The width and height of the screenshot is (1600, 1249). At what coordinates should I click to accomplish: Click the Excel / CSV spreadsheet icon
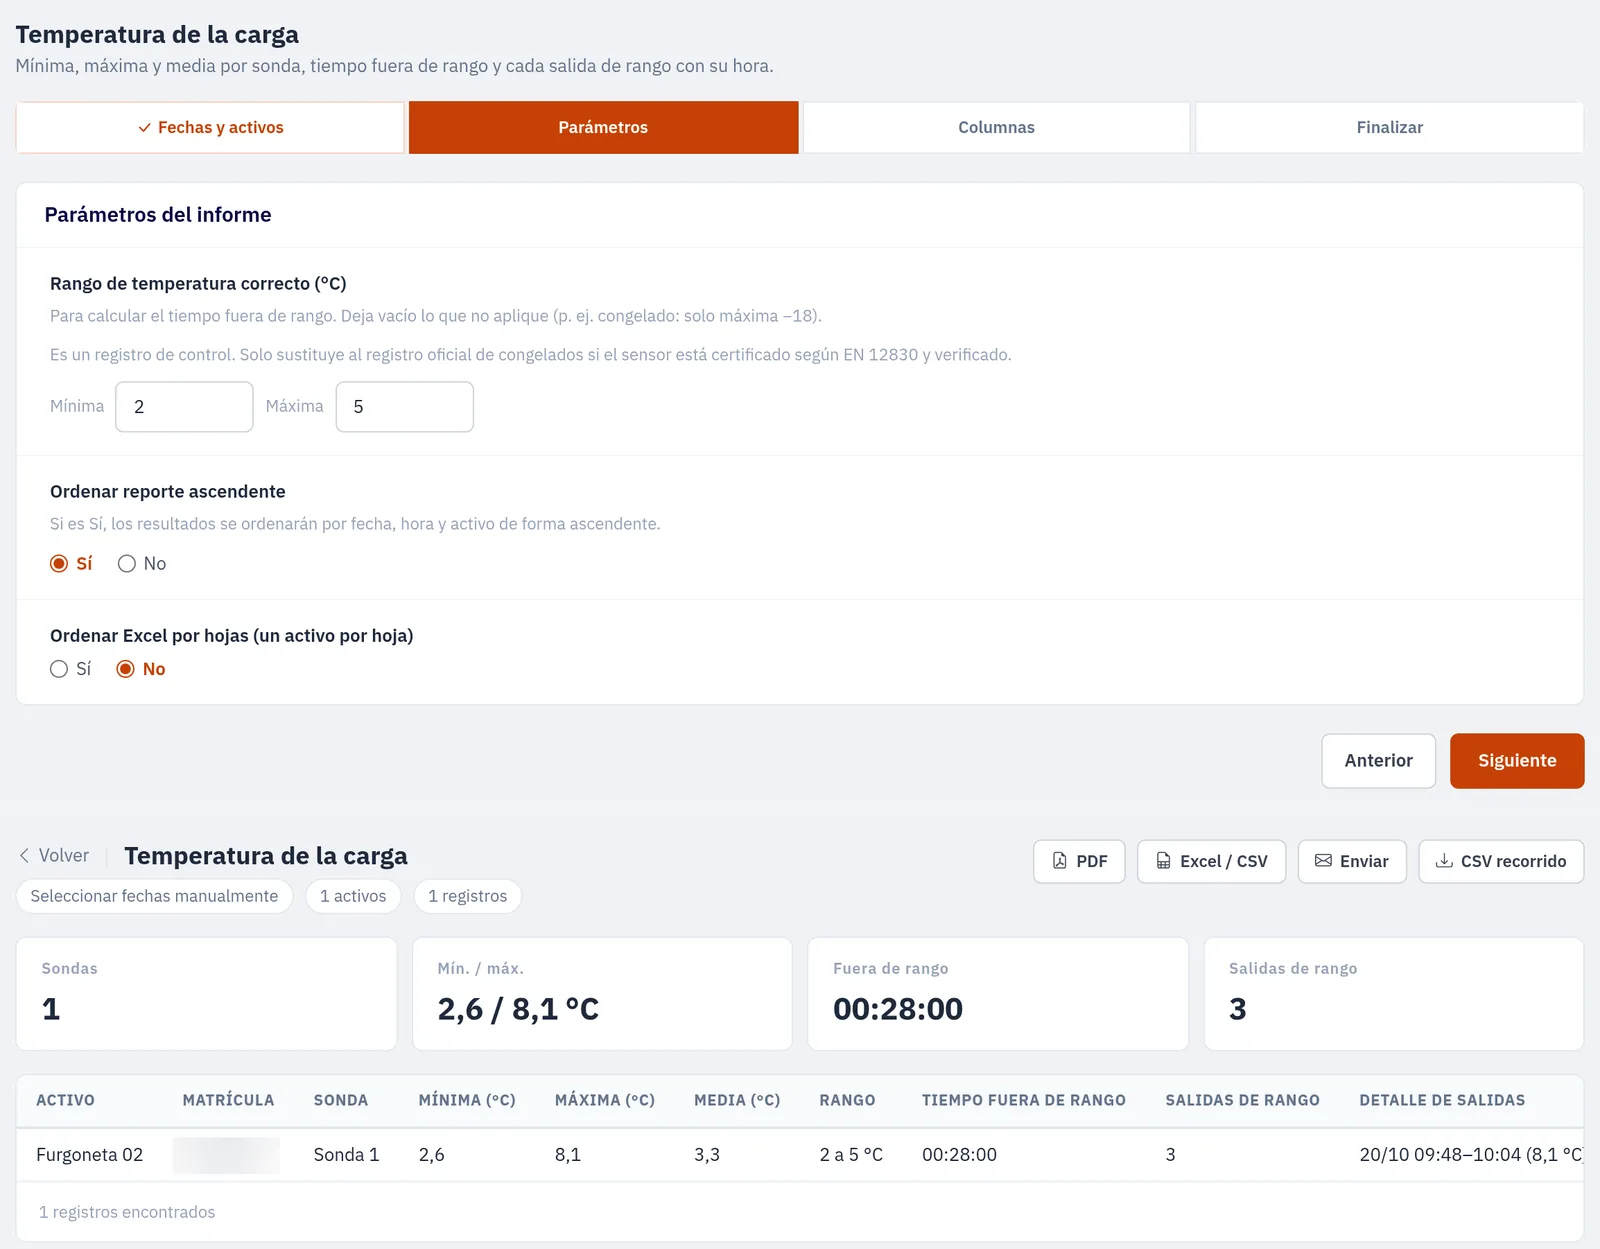(x=1163, y=861)
